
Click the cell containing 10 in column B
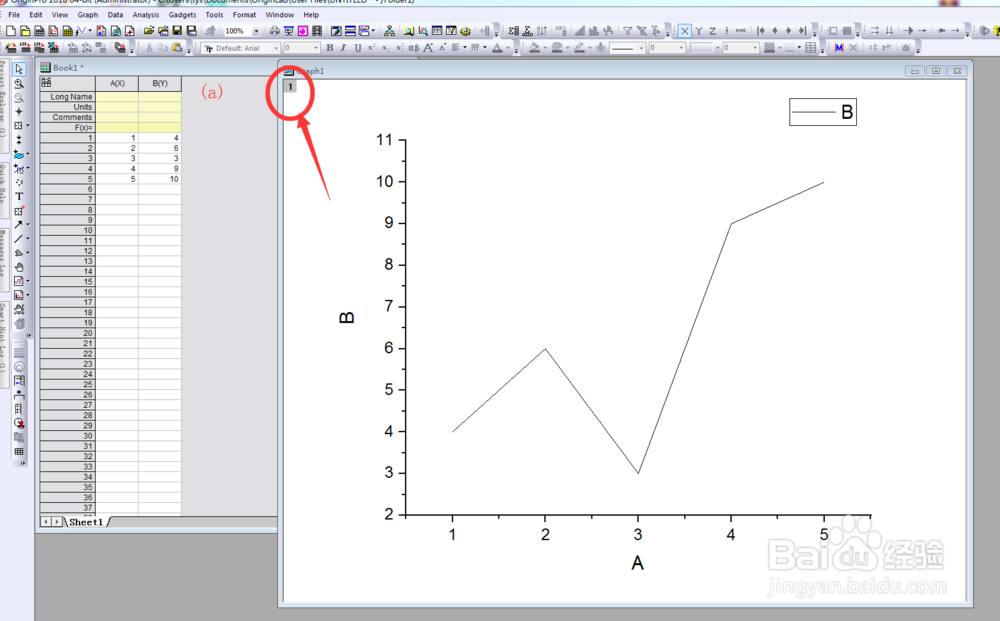160,179
